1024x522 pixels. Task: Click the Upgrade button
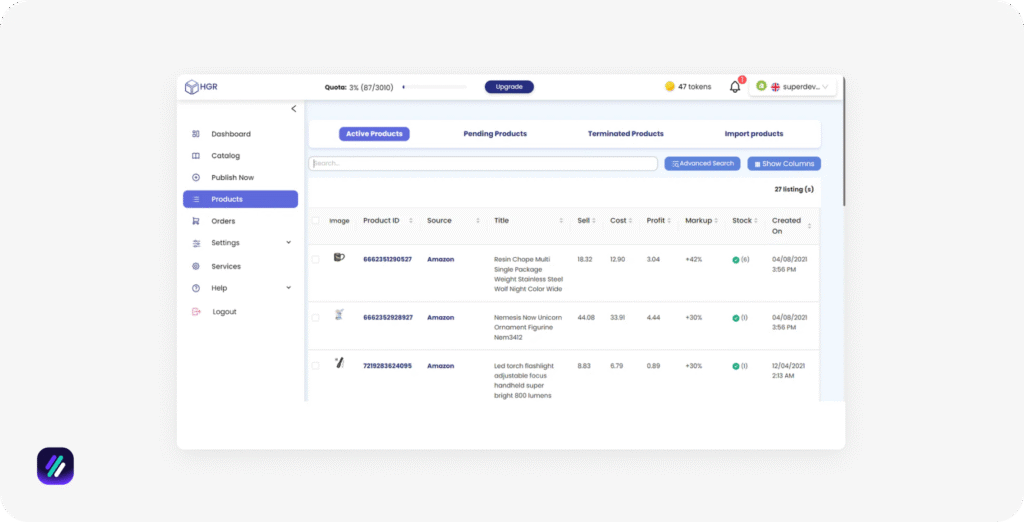point(509,87)
